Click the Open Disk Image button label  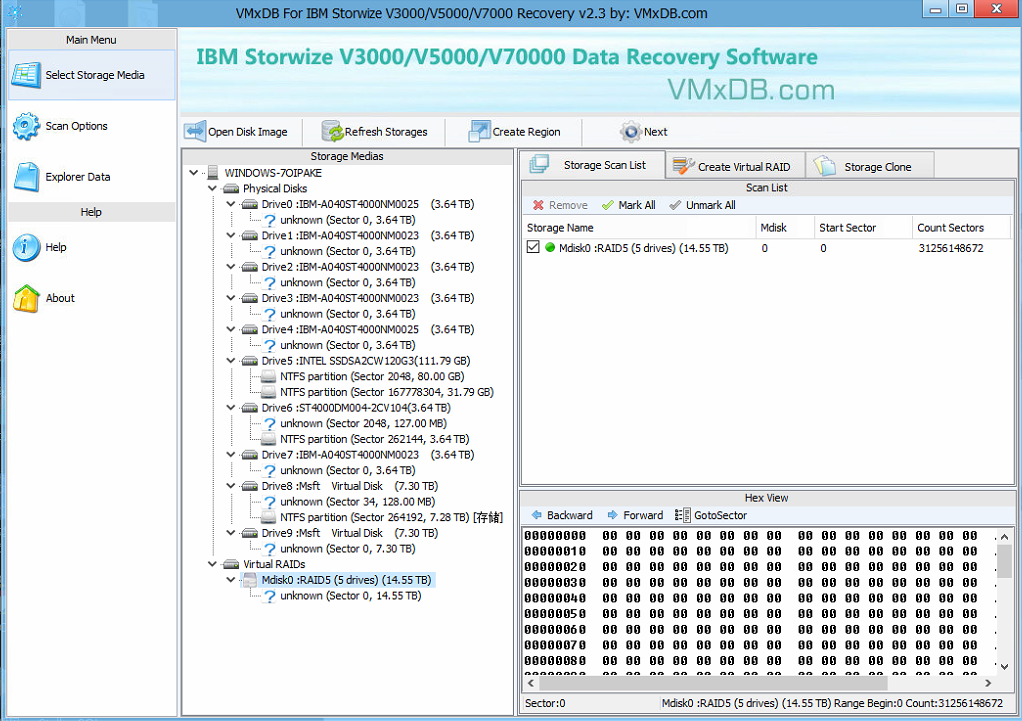click(x=248, y=132)
